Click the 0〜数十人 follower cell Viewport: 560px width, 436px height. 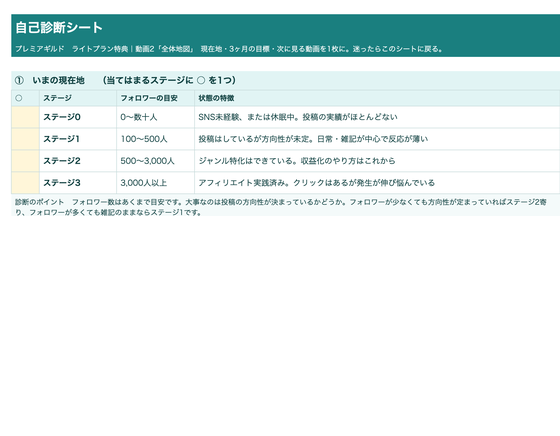[x=155, y=117]
